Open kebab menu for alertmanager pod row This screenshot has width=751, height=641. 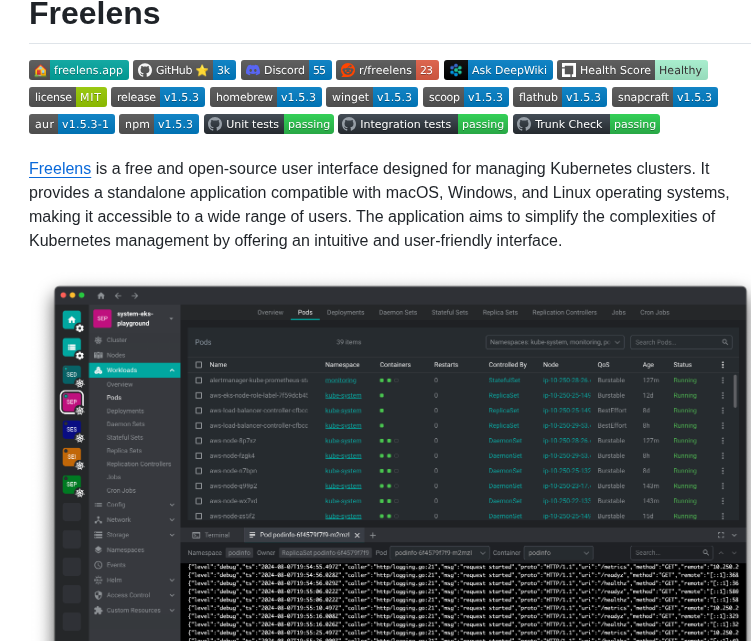tap(722, 380)
